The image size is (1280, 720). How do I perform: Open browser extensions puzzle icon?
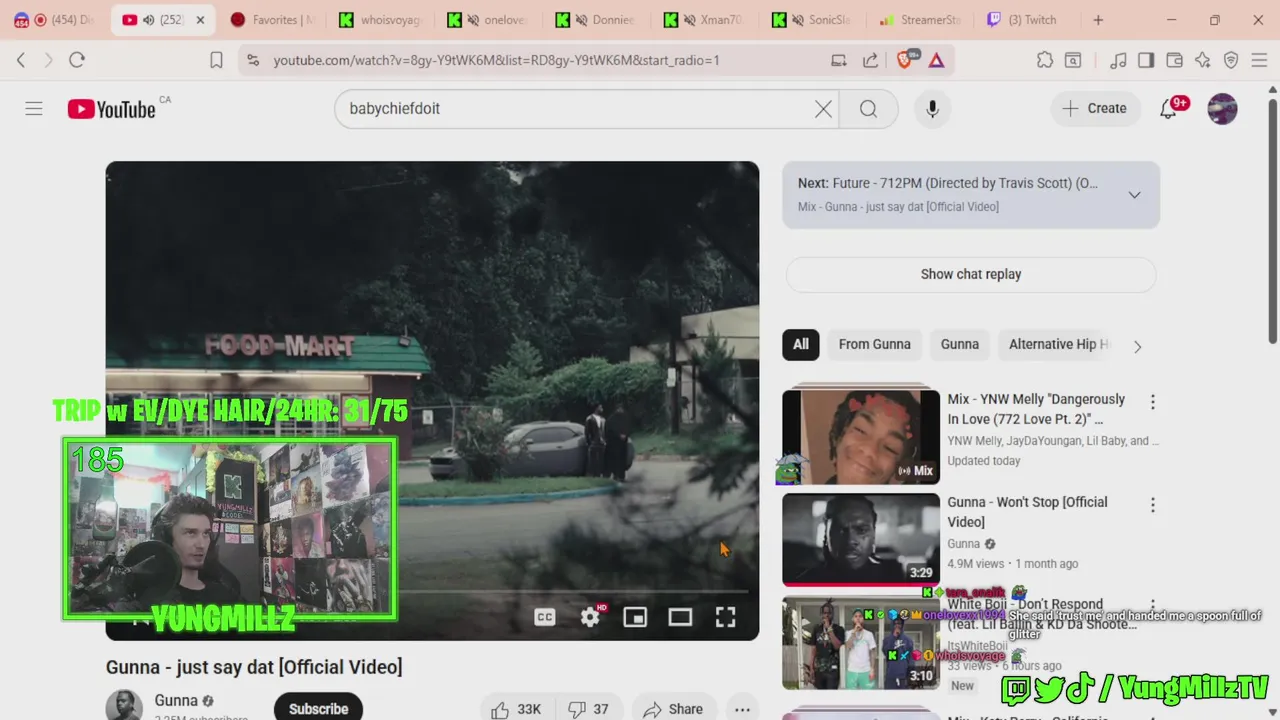[1045, 60]
